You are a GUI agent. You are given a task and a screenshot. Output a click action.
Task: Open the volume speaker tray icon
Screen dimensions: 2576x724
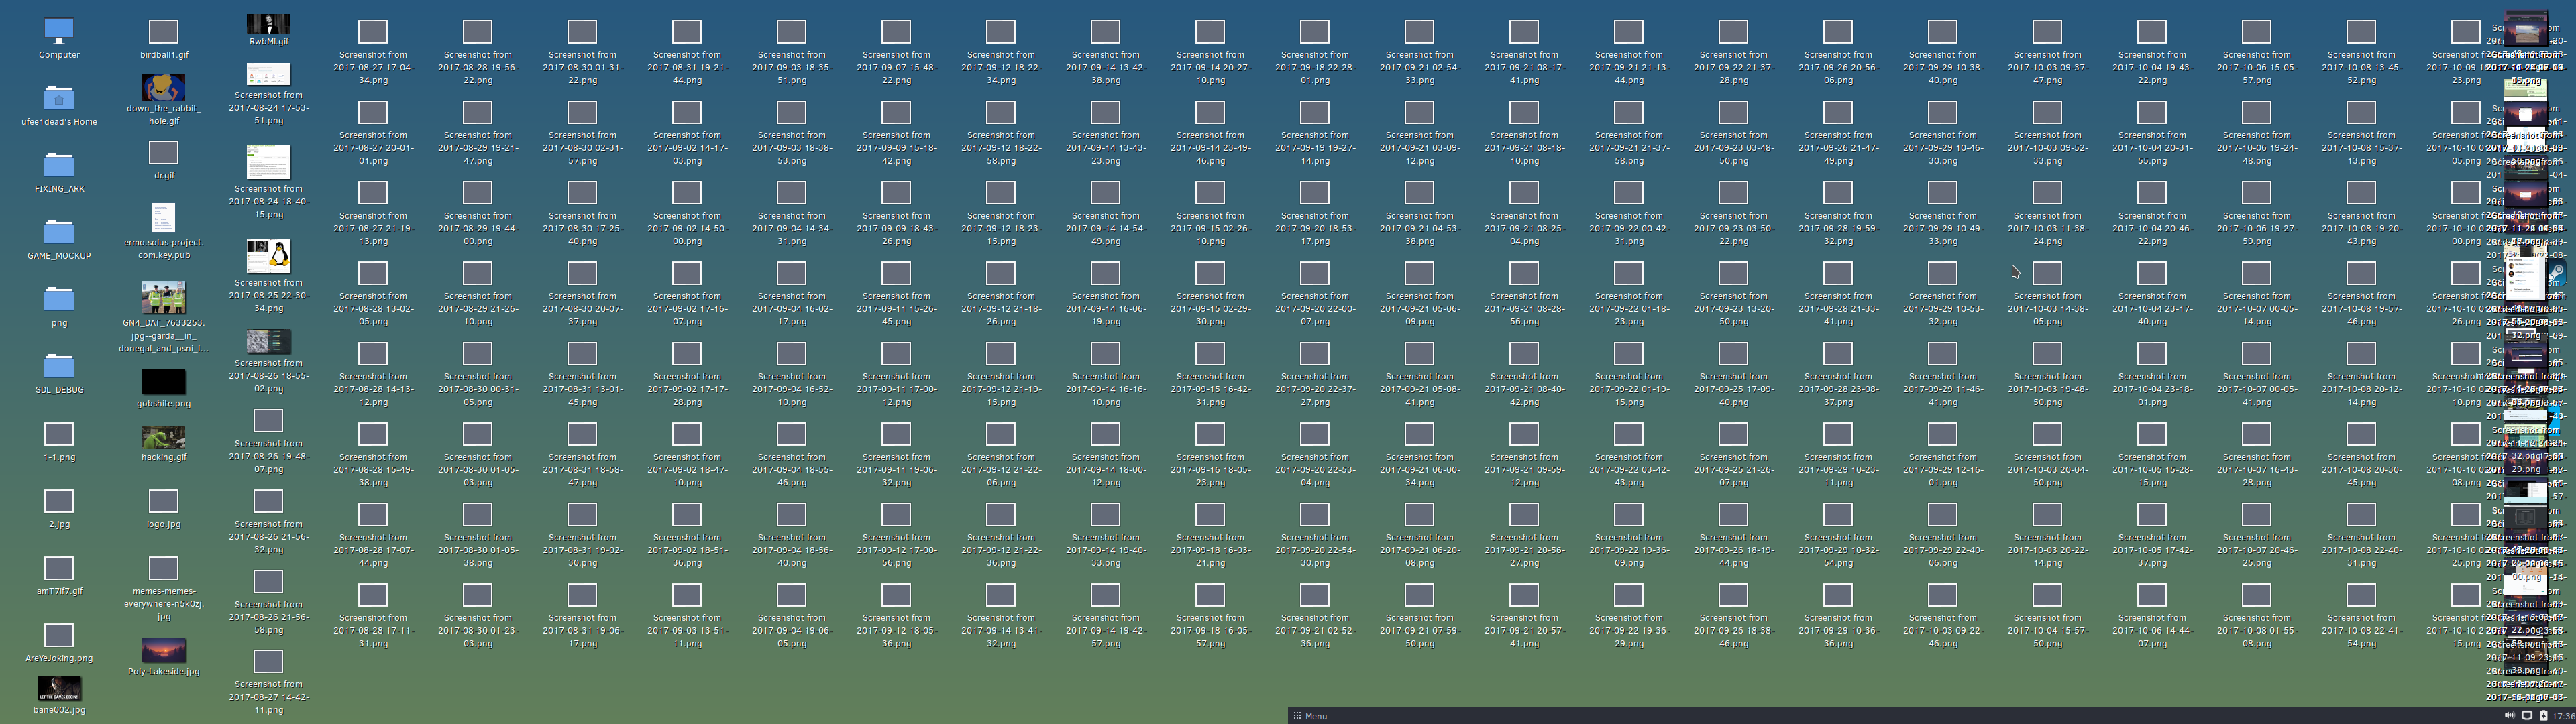pos(2510,715)
